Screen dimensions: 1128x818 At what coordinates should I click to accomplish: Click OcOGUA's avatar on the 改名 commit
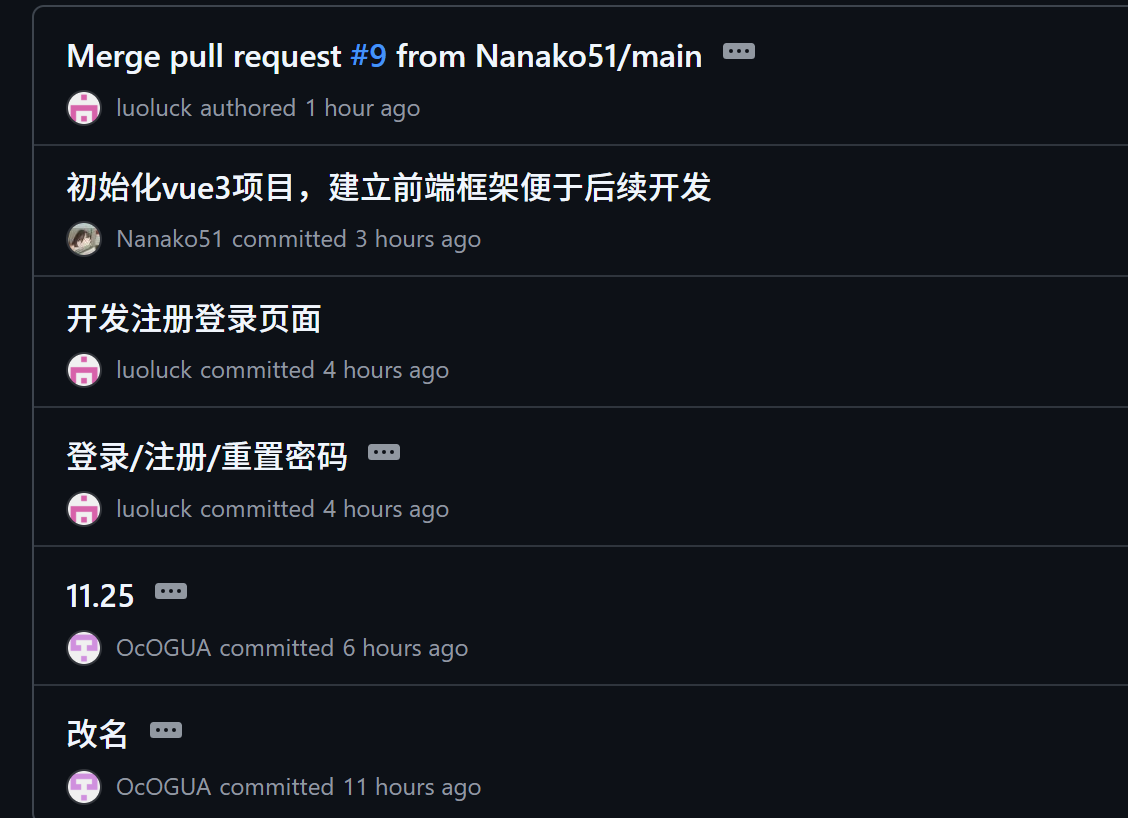(84, 787)
